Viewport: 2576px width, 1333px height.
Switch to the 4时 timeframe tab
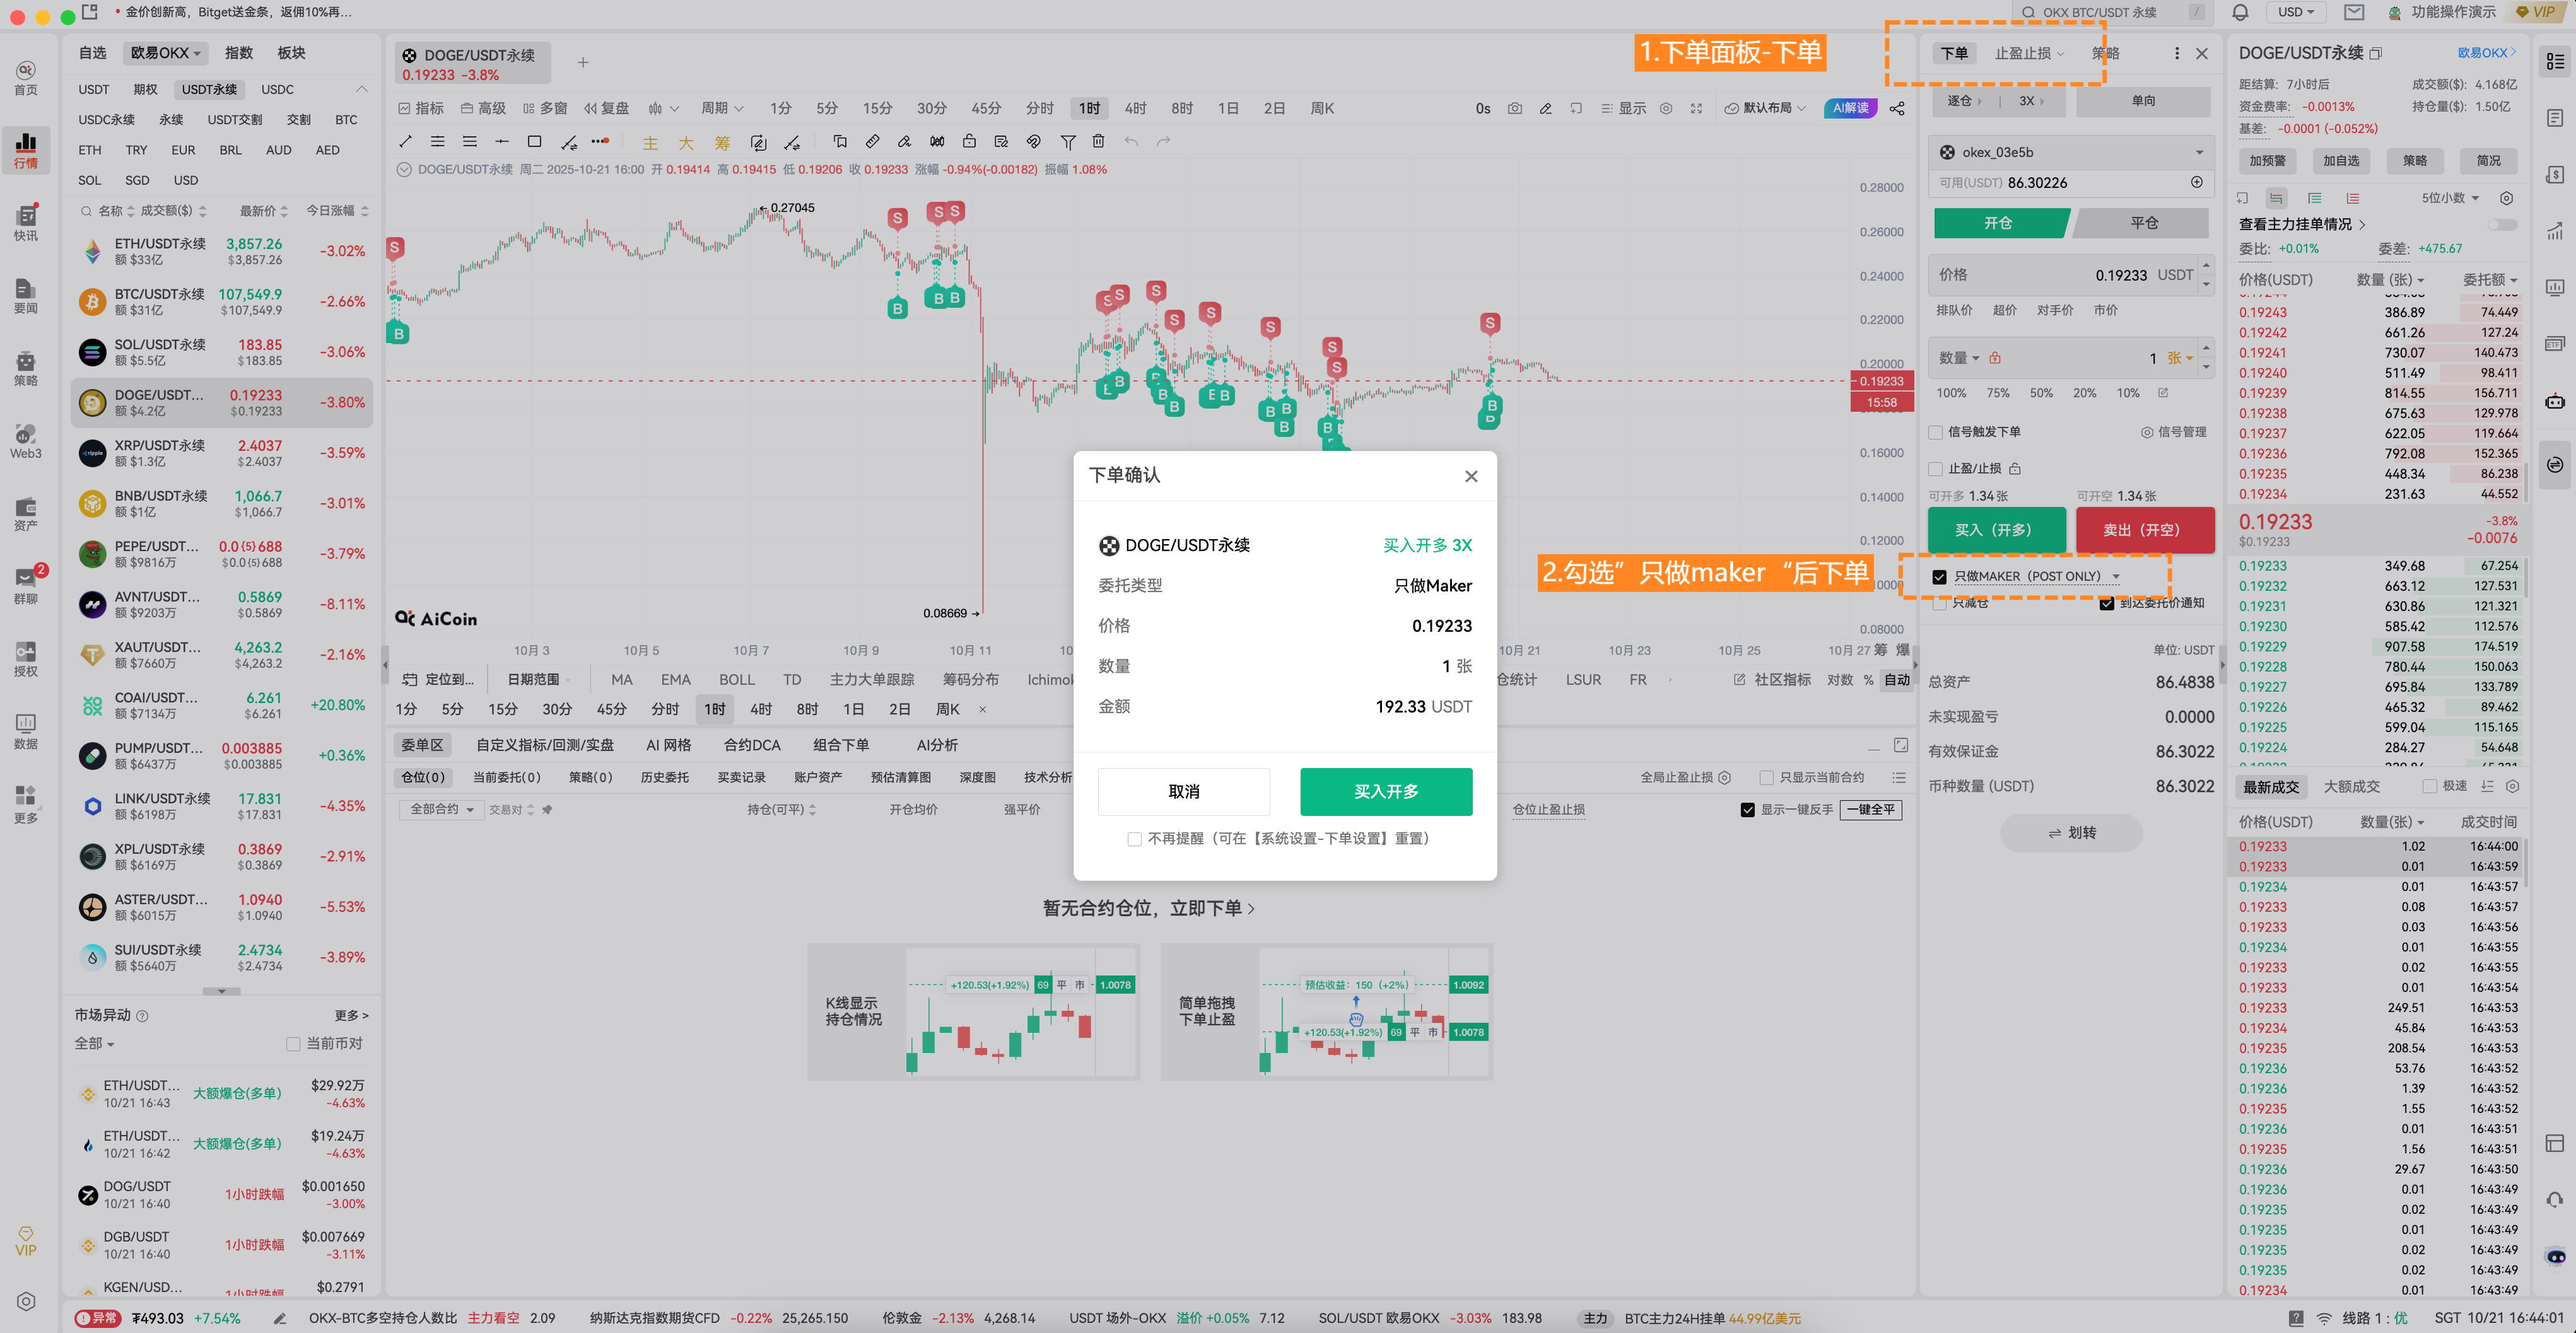[1135, 108]
